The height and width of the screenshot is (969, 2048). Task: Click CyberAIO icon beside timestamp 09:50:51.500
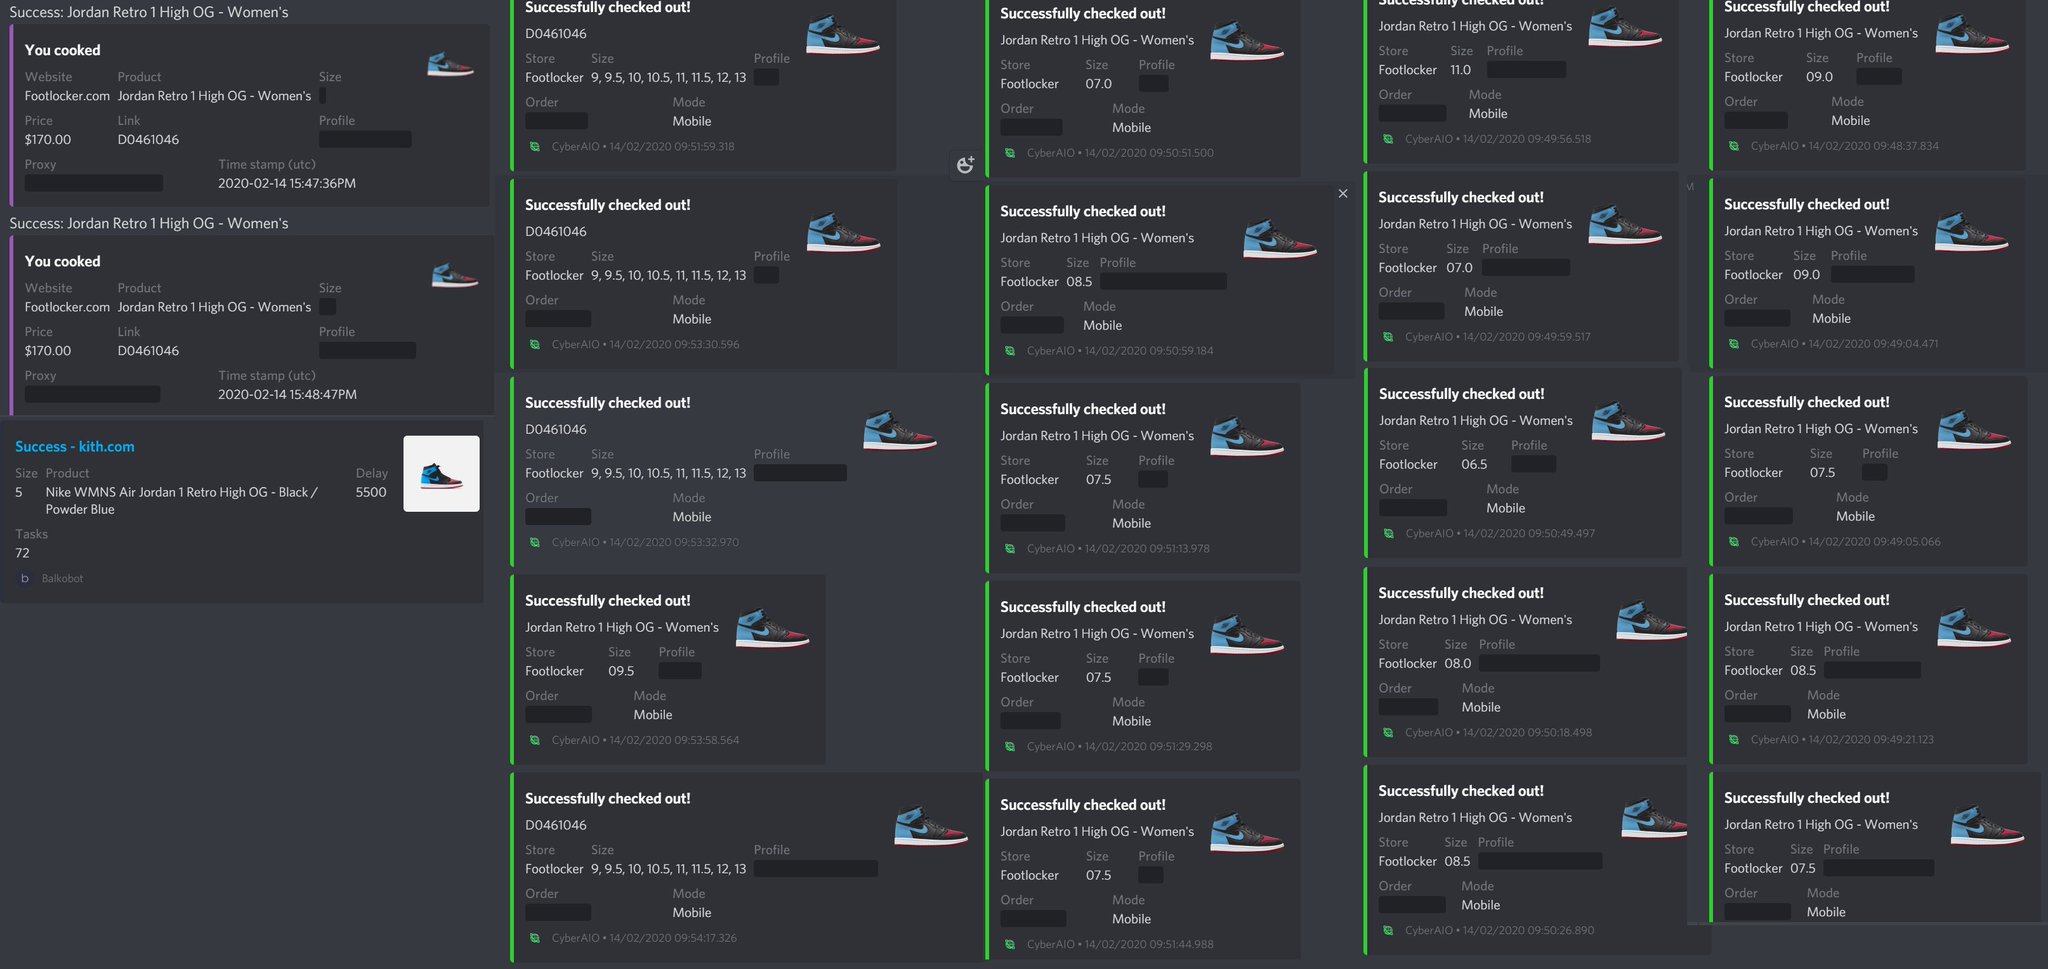(x=1010, y=153)
